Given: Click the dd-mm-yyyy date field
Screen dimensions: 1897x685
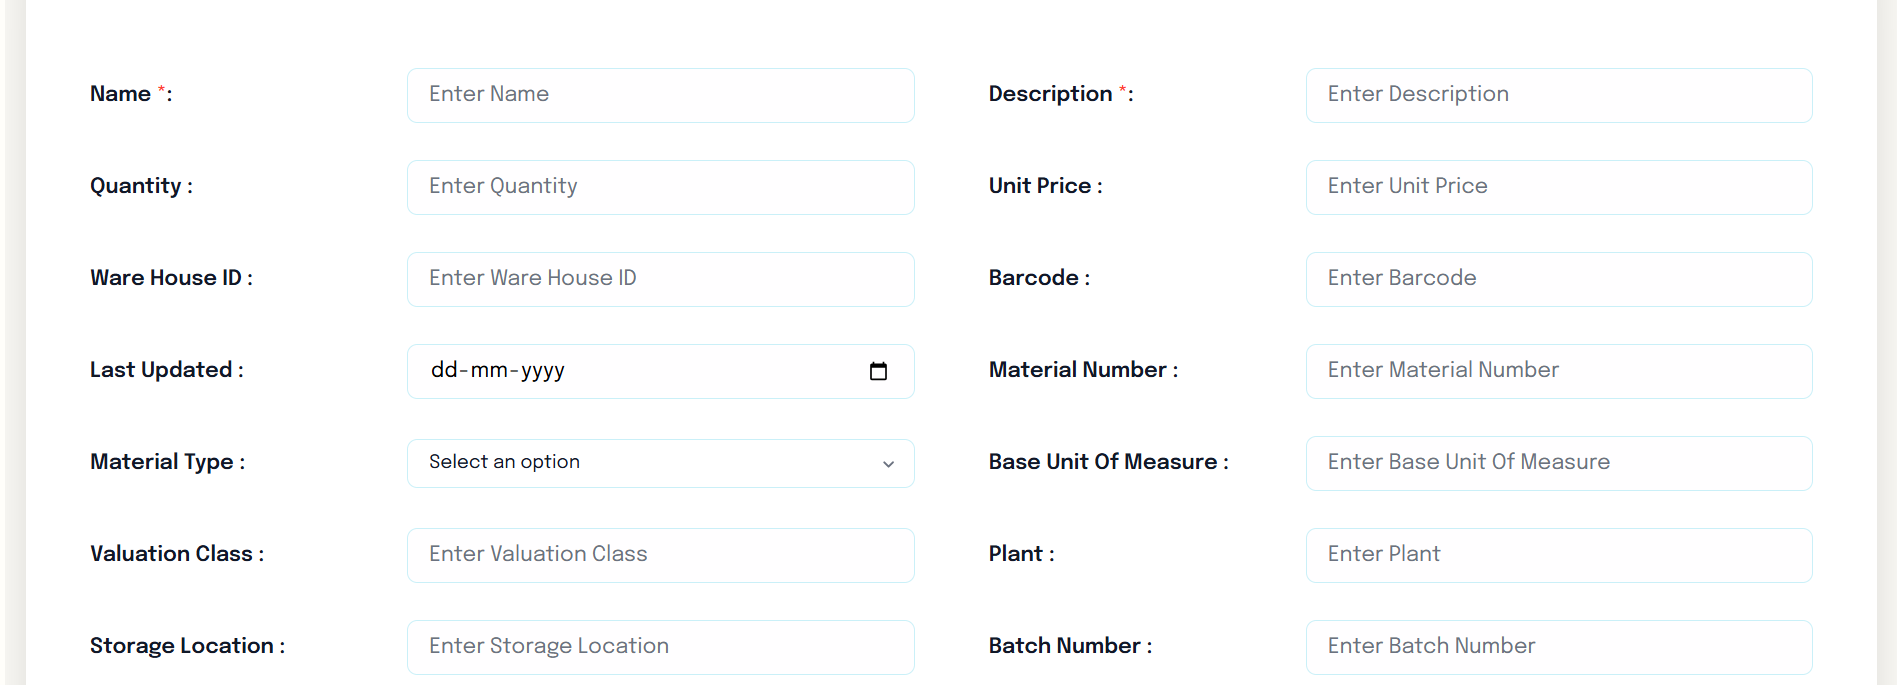Looking at the screenshot, I should pyautogui.click(x=660, y=371).
